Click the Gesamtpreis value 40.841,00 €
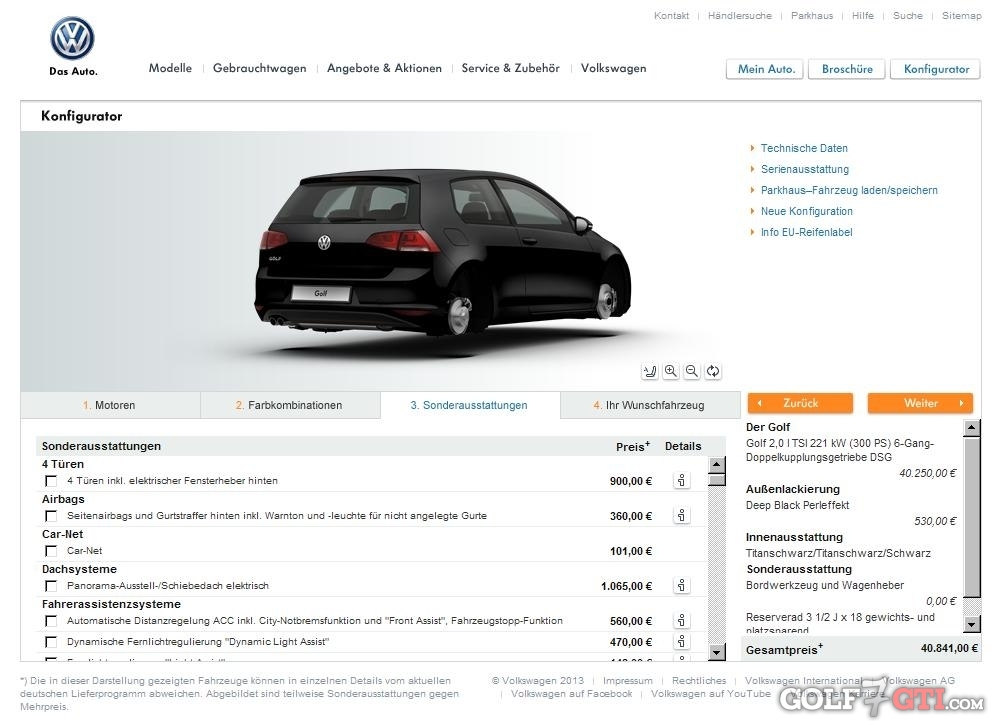Screen dimensions: 994x725 click(x=949, y=648)
